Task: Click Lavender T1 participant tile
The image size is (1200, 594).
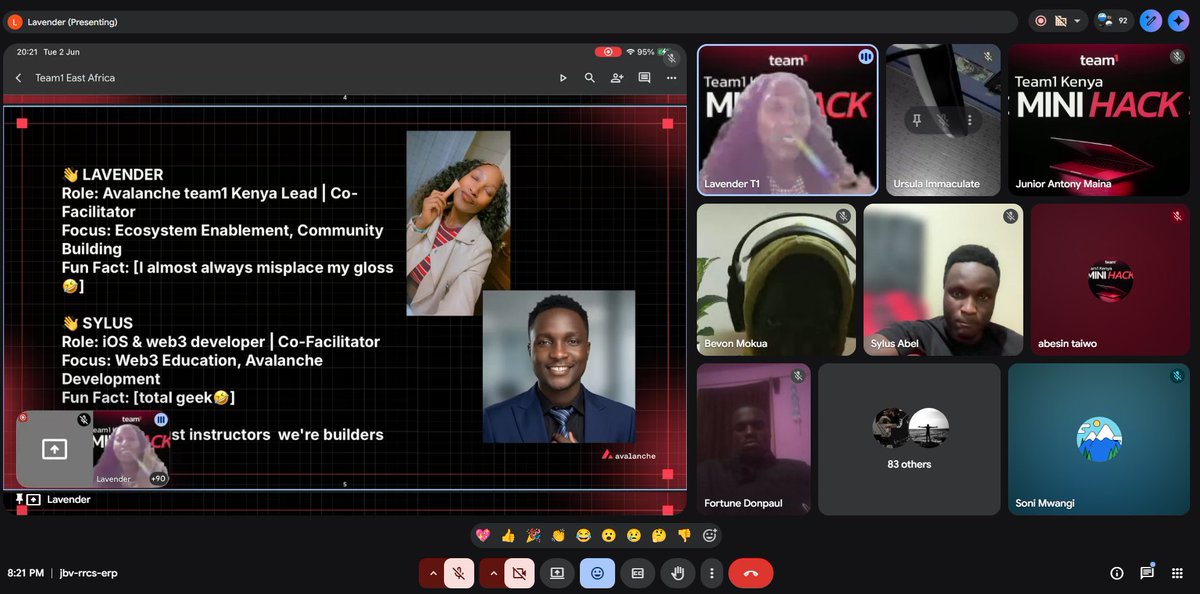Action: point(788,119)
